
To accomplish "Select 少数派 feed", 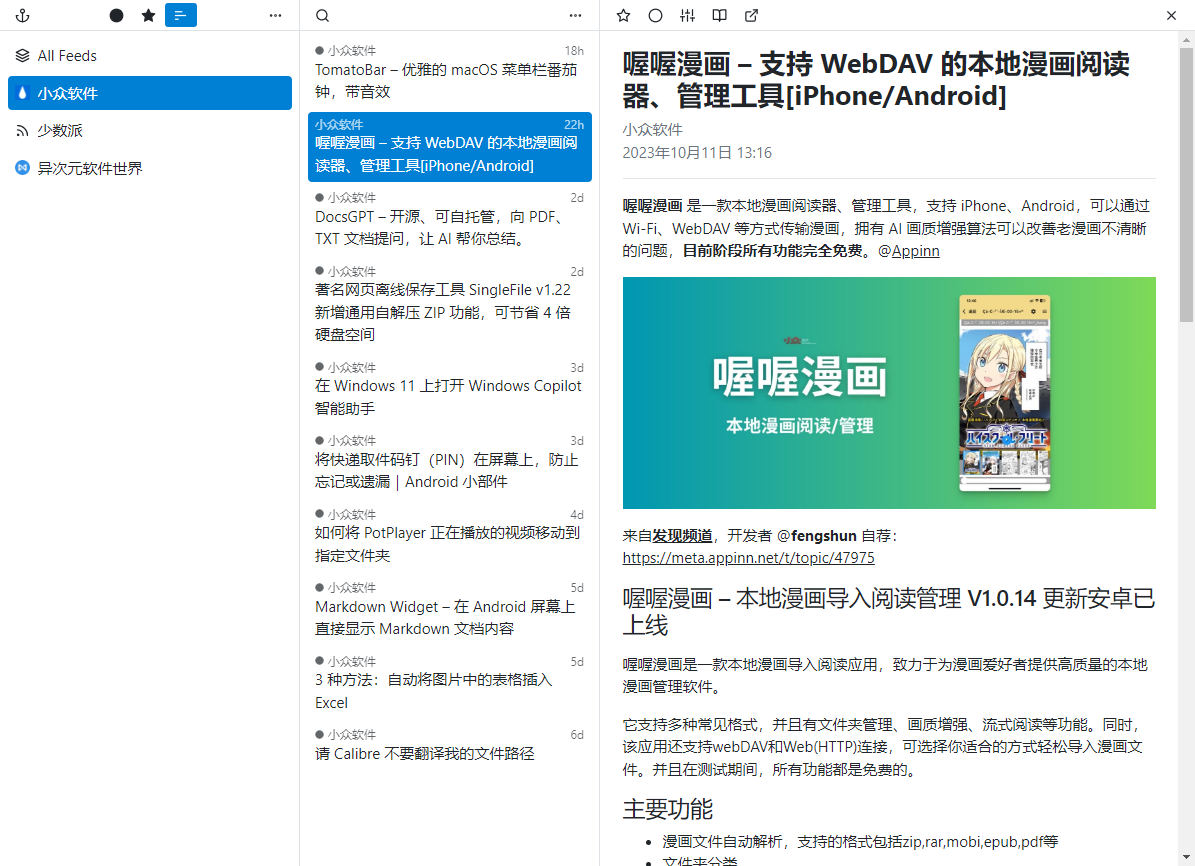I will pos(149,130).
